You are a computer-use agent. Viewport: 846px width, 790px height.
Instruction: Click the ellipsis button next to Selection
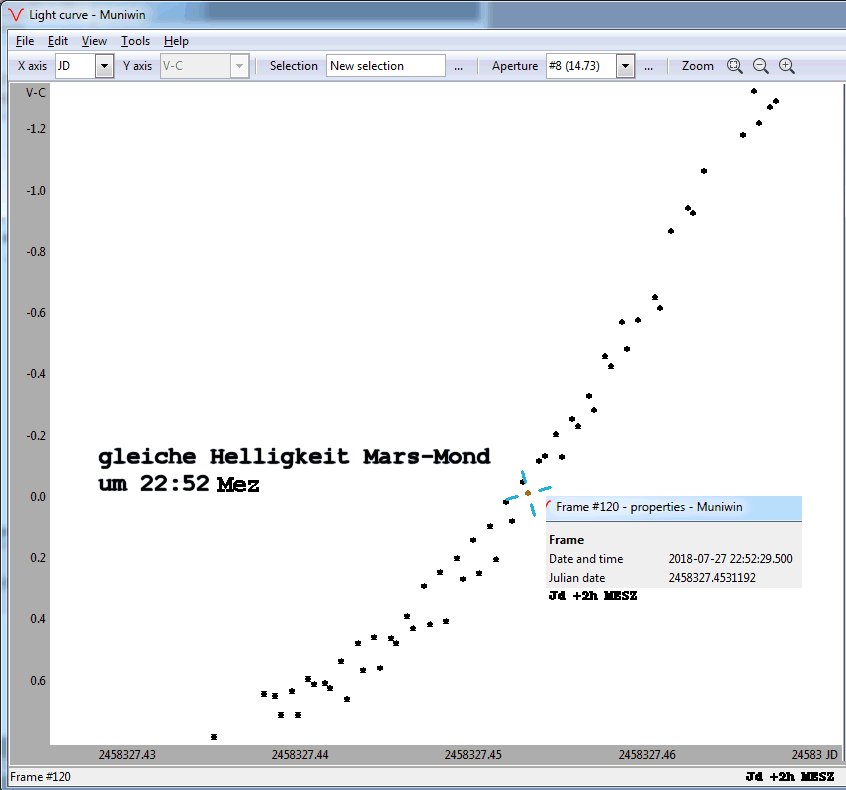click(x=458, y=66)
